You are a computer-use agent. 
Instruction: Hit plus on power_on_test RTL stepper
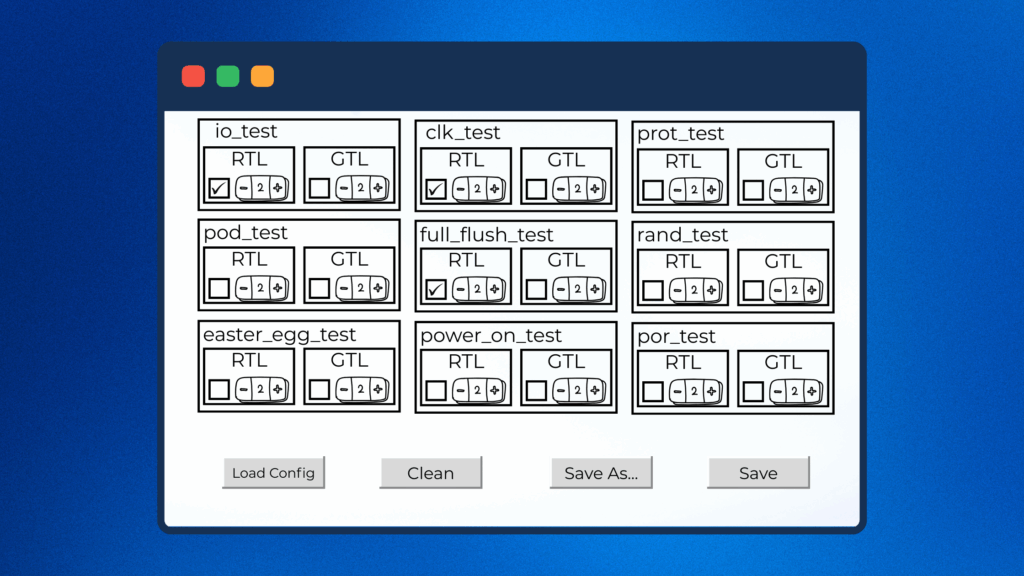pyautogui.click(x=494, y=390)
